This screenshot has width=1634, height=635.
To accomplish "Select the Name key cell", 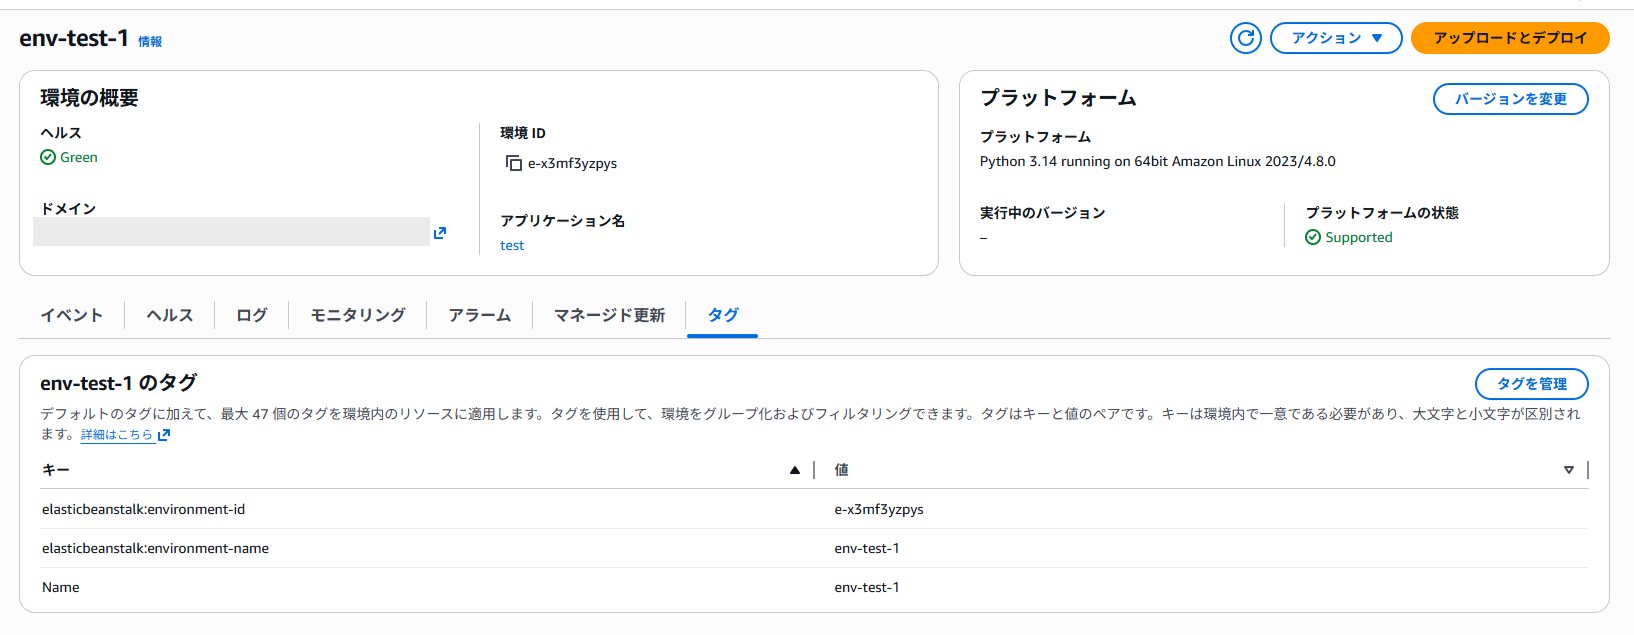I will tap(61, 587).
